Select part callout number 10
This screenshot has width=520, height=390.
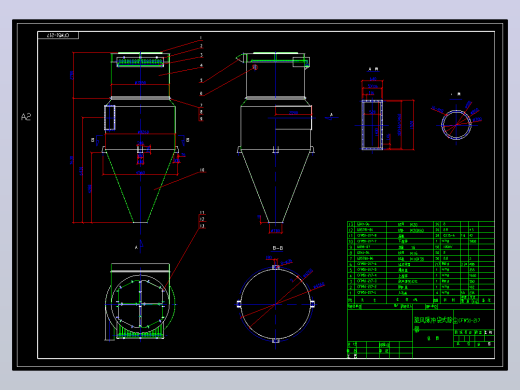click(202, 170)
